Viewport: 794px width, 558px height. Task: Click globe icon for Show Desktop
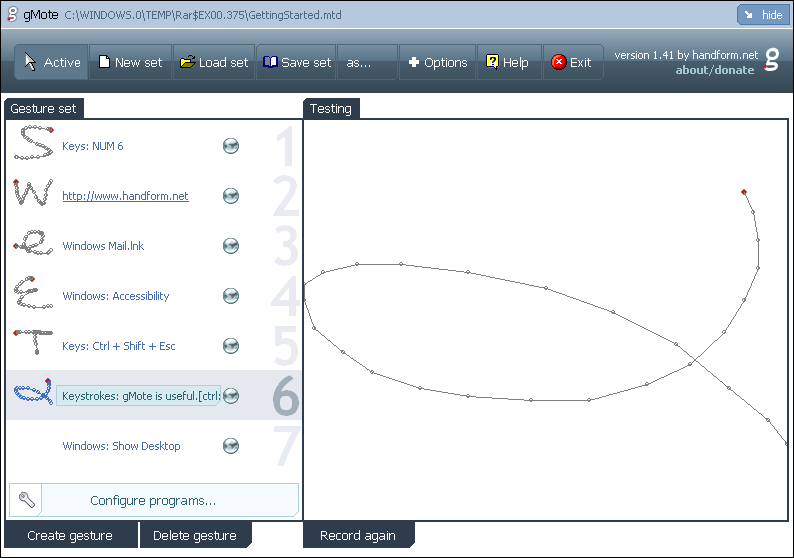[x=231, y=446]
